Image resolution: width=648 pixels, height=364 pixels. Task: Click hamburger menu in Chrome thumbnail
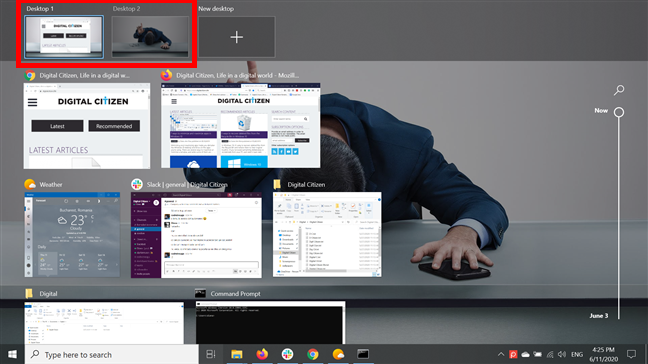[32, 102]
